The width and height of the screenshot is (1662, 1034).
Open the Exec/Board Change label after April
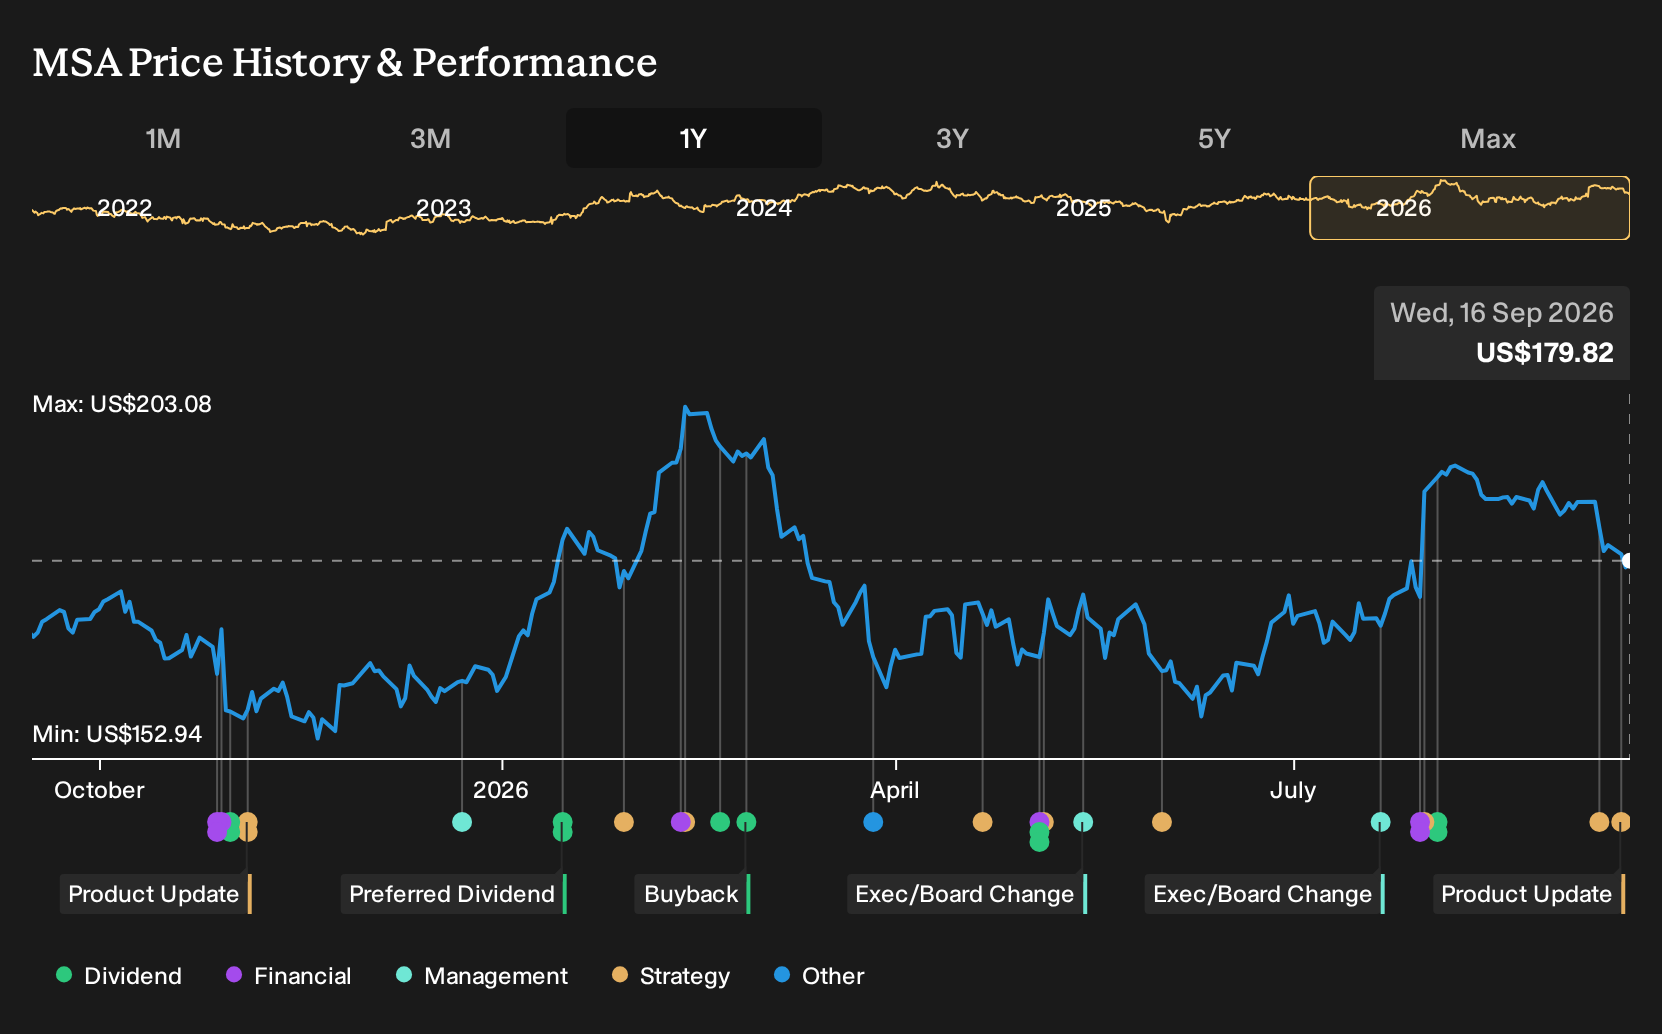coord(967,894)
